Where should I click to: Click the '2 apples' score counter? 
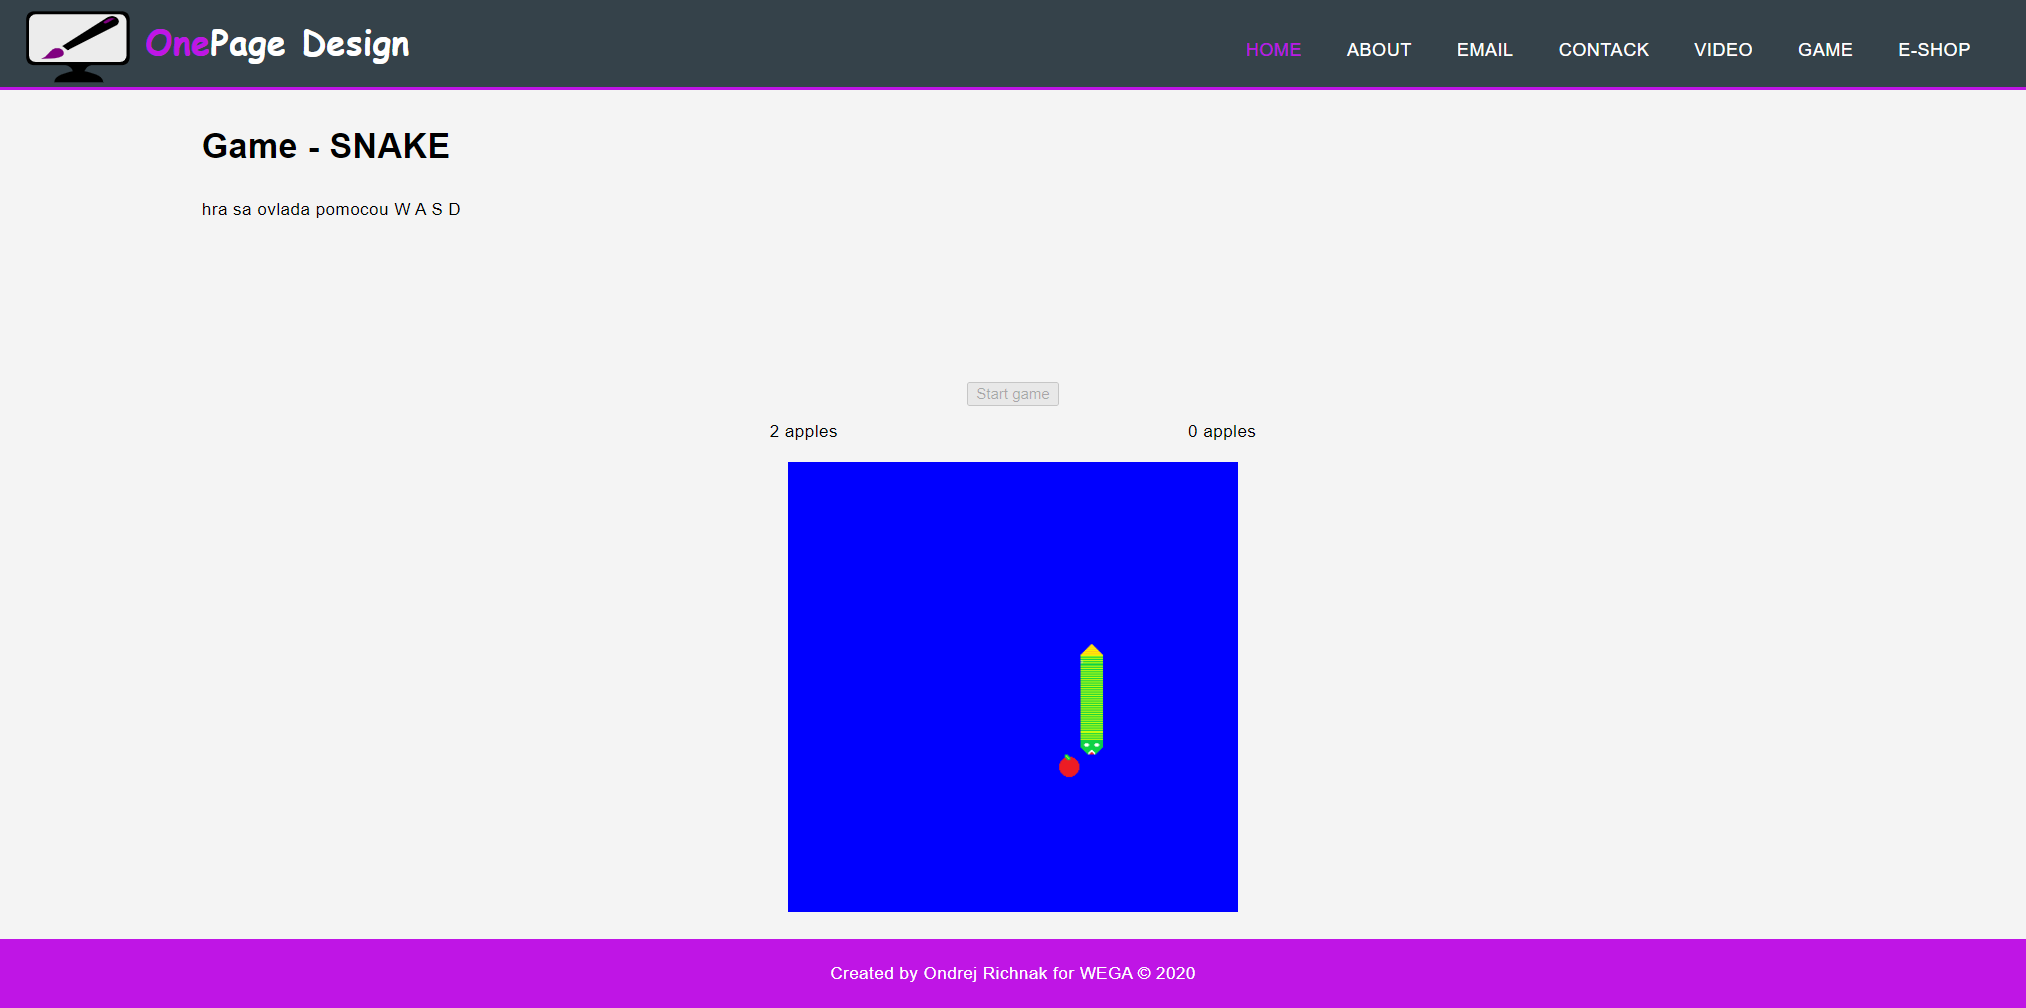point(803,432)
